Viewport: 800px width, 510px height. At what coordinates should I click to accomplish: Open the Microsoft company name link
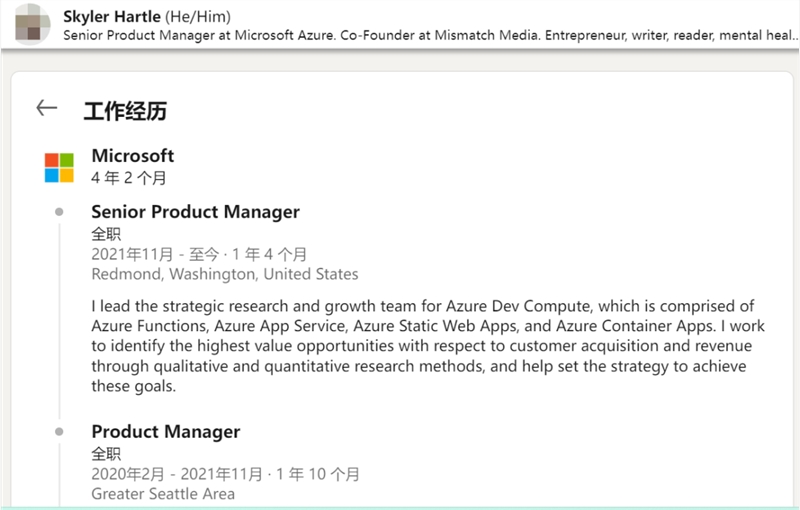coord(132,156)
